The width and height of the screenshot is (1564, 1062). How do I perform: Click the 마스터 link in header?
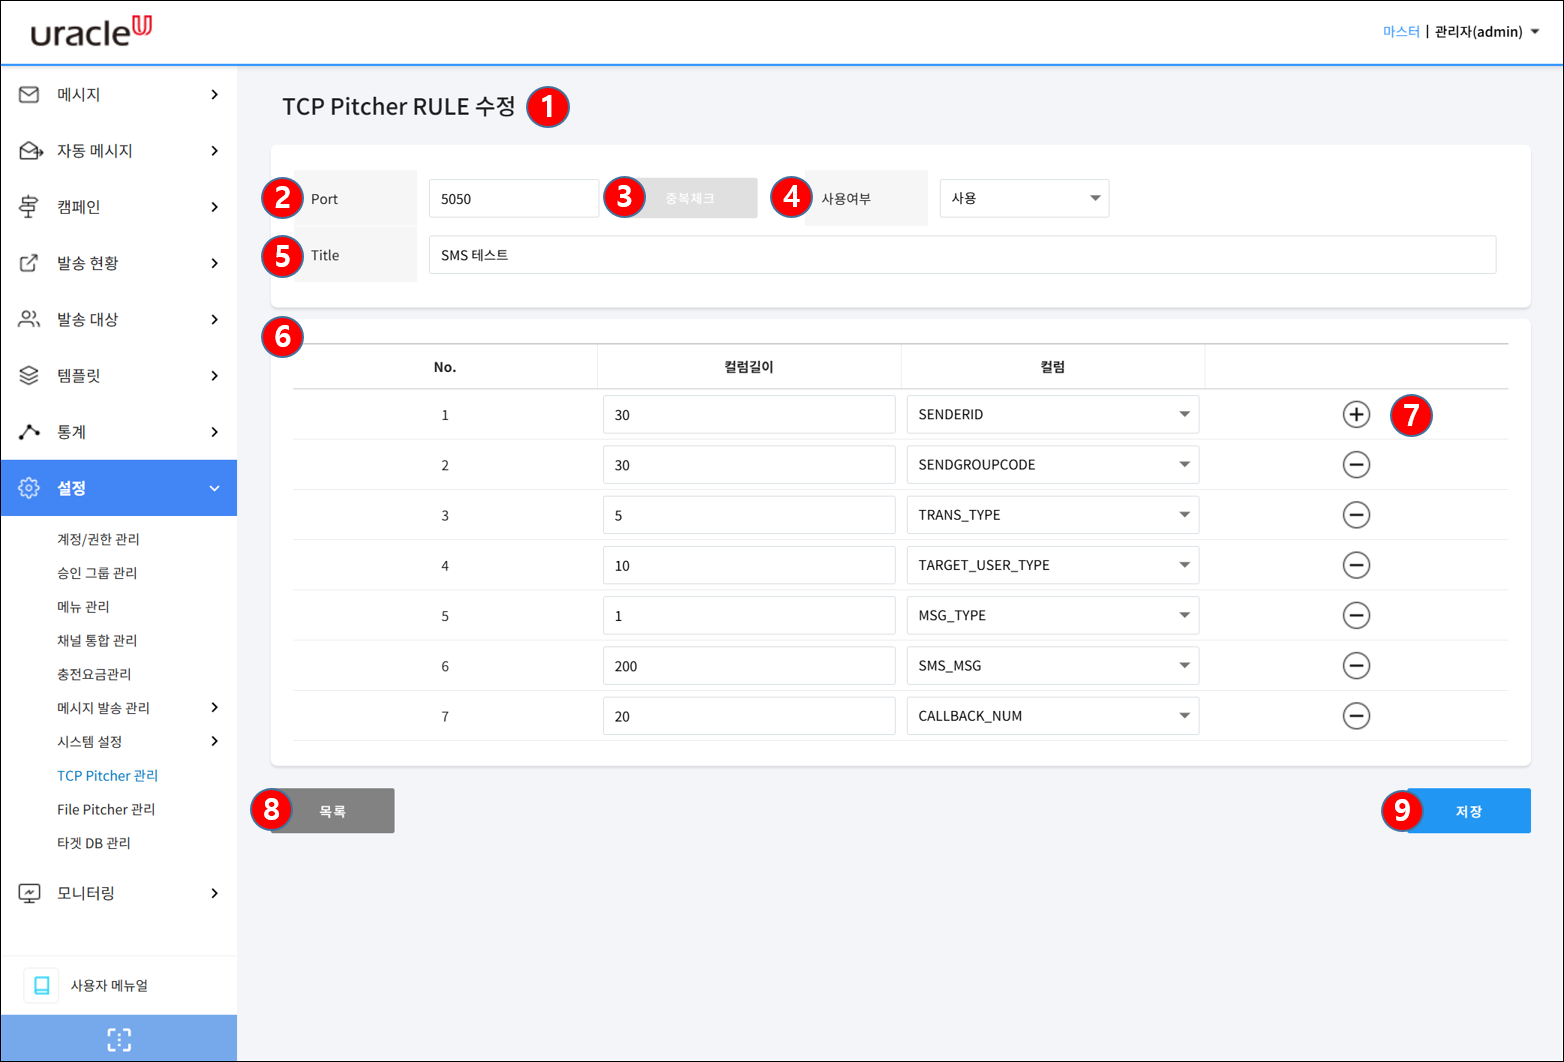tap(1401, 32)
